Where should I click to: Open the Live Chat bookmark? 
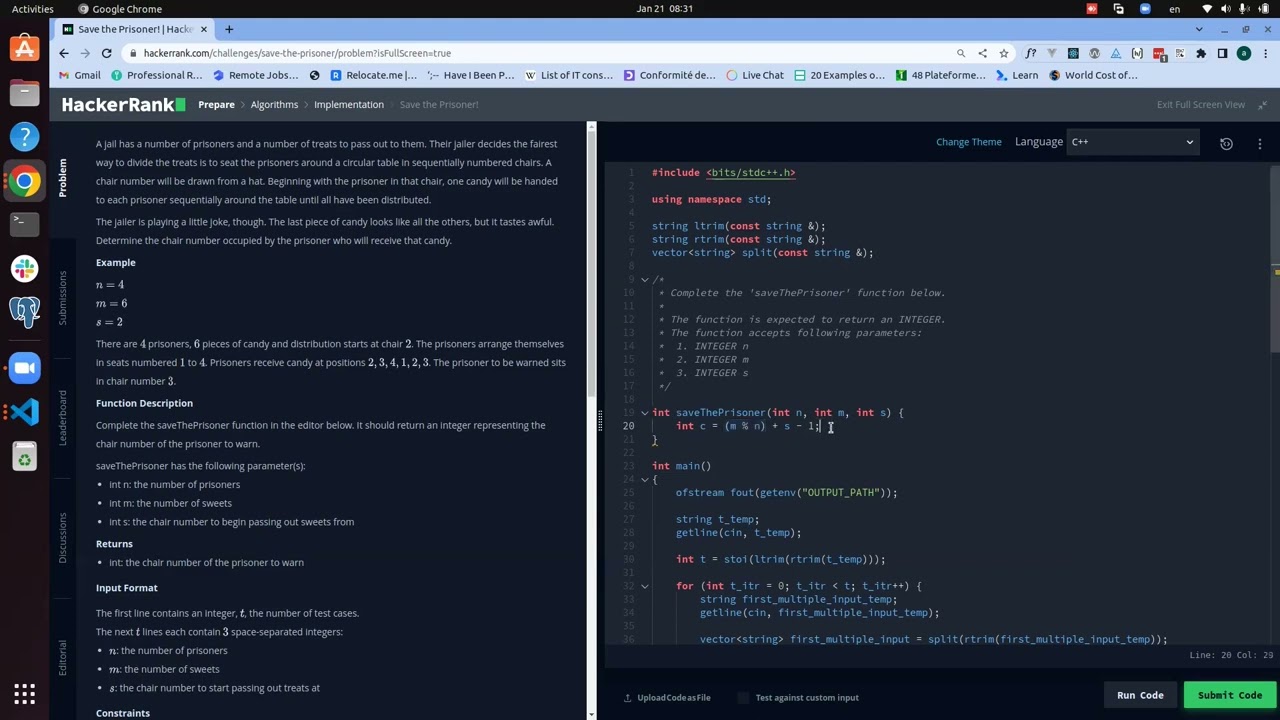click(x=755, y=75)
